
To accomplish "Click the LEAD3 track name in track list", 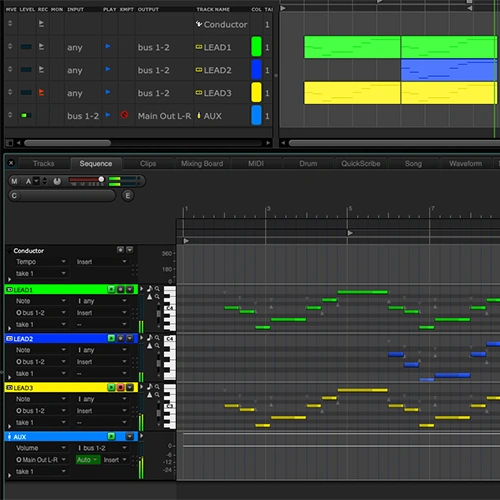I will [x=217, y=93].
